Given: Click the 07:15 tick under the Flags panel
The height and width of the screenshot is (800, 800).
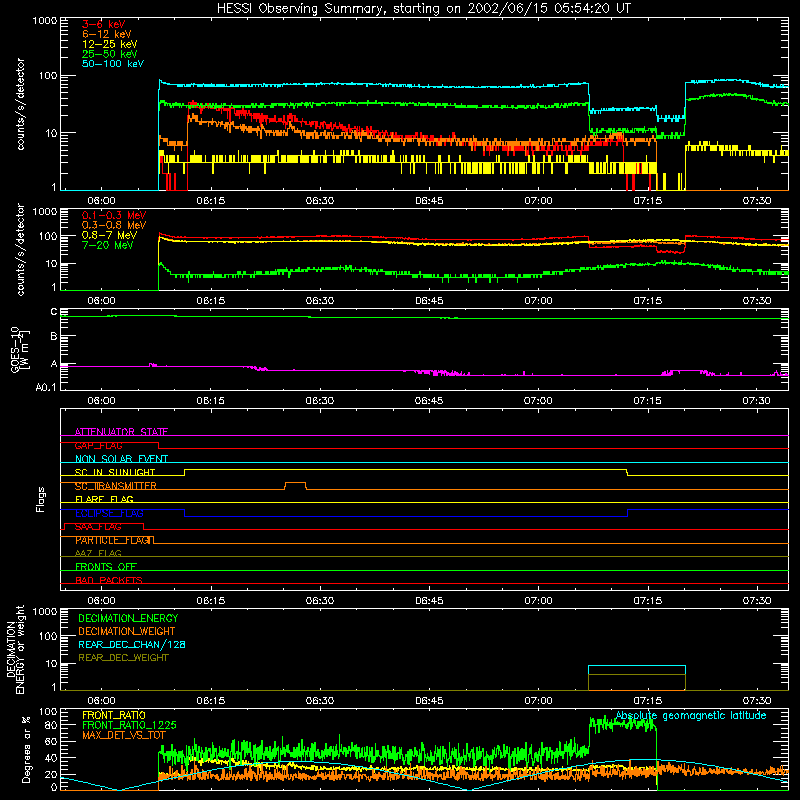Looking at the screenshot, I should click(647, 601).
